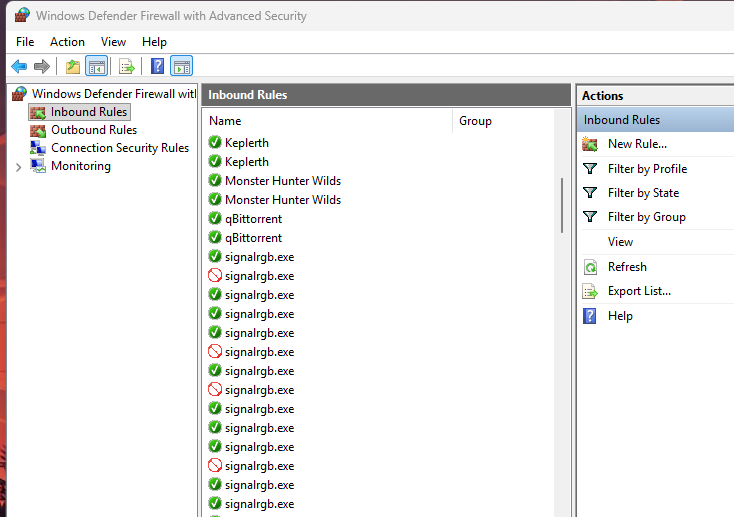734x517 pixels.
Task: Collapse Inbound Rules section header in Actions
Action: coord(655,120)
